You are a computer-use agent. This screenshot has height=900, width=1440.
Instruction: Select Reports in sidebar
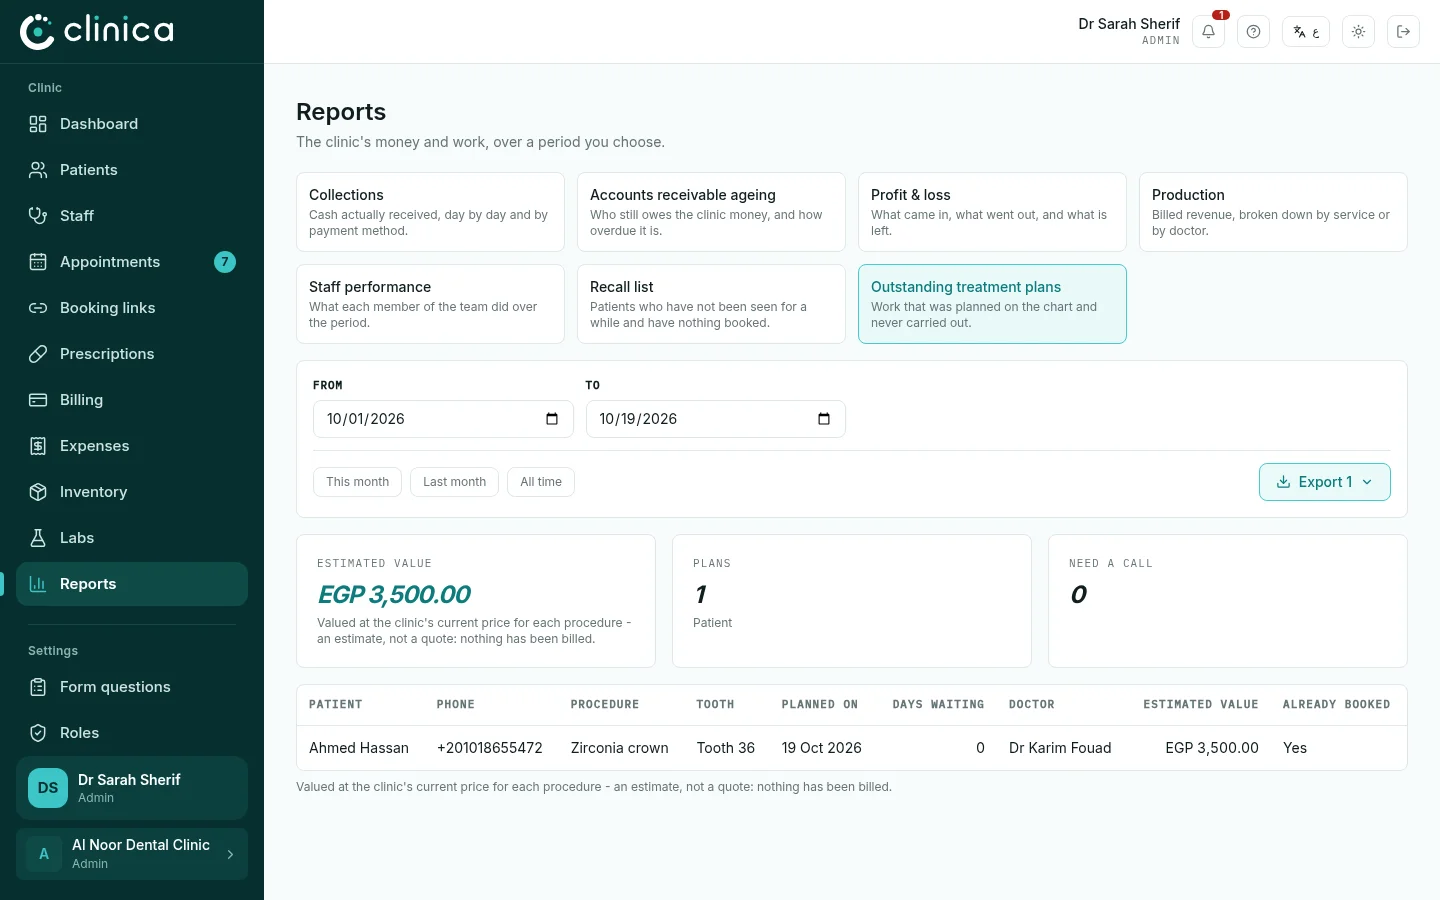point(132,584)
